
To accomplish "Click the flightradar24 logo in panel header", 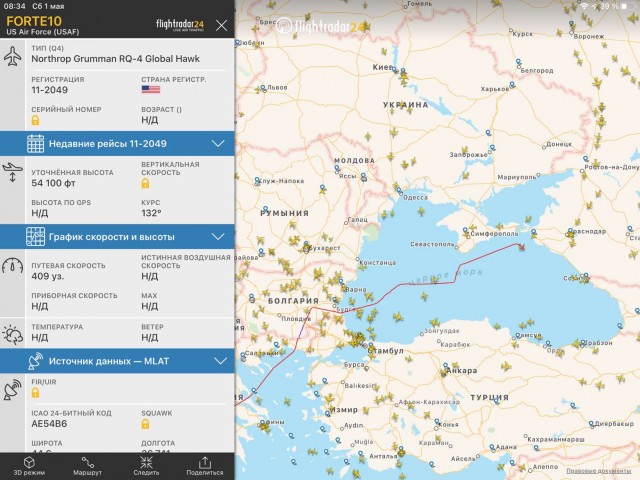I will 180,25.
